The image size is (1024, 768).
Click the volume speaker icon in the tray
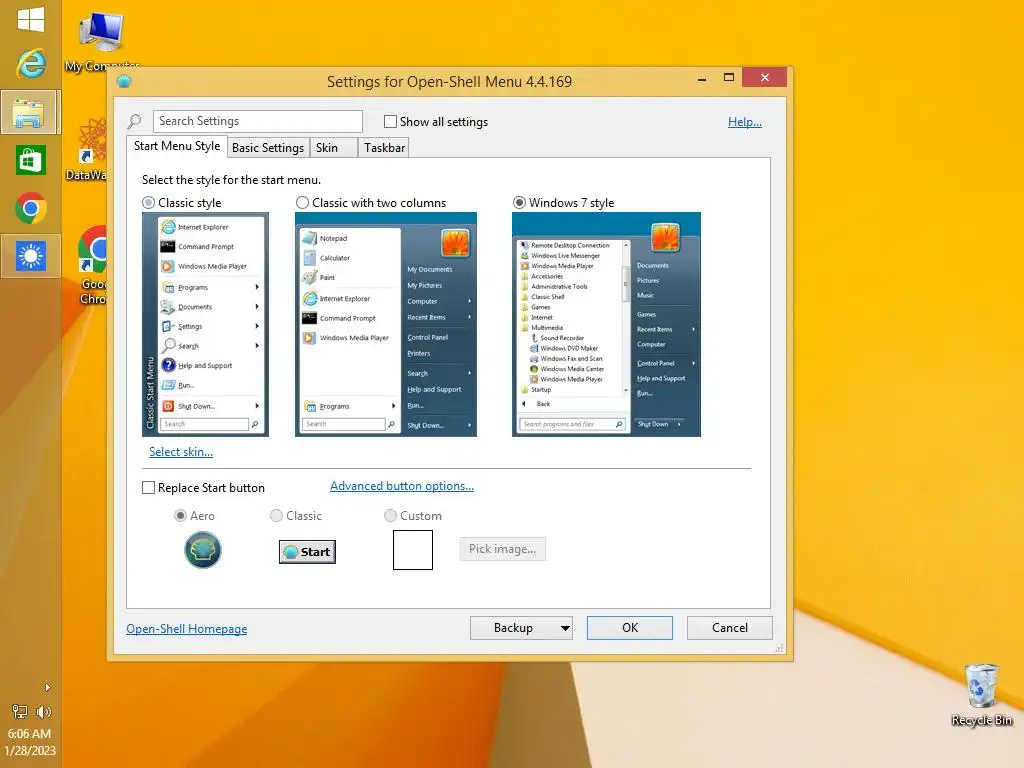[x=43, y=711]
